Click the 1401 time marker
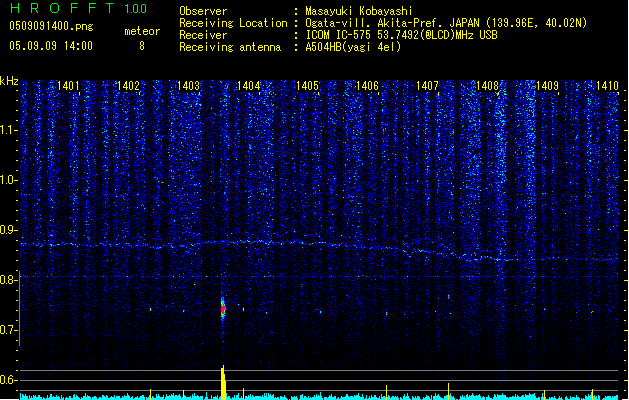 (x=69, y=87)
